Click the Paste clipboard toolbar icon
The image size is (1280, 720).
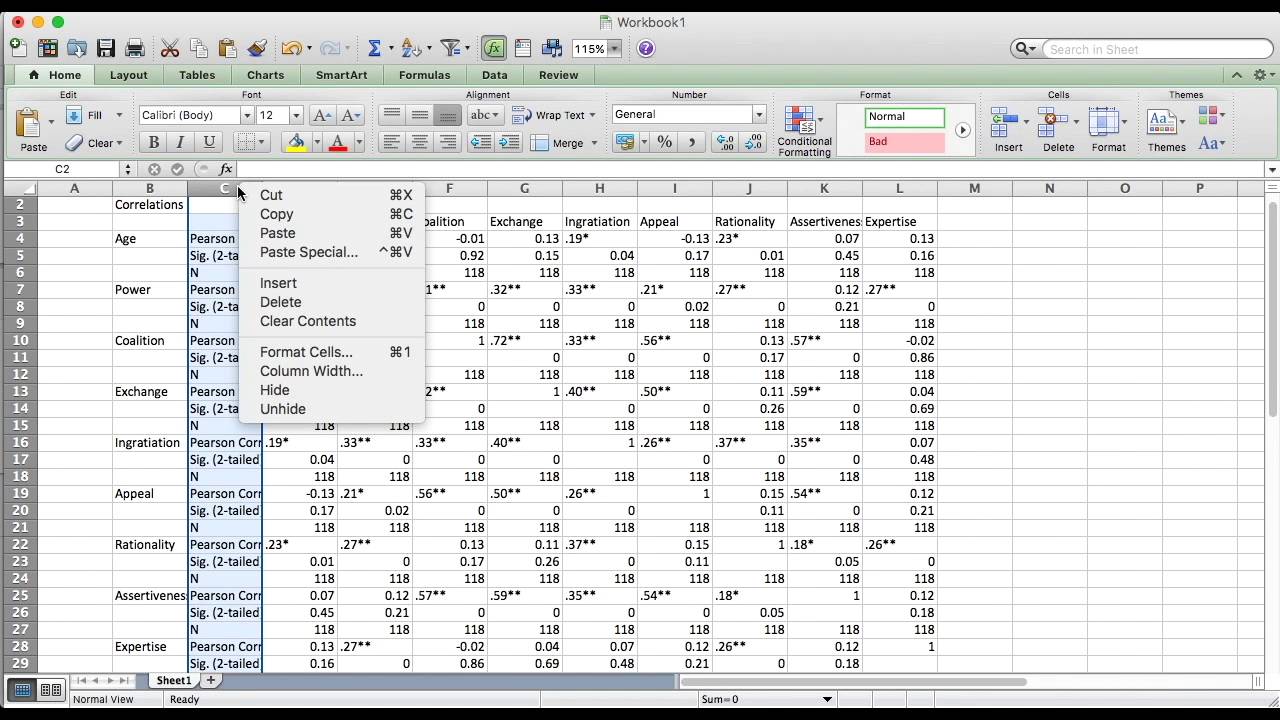point(228,48)
